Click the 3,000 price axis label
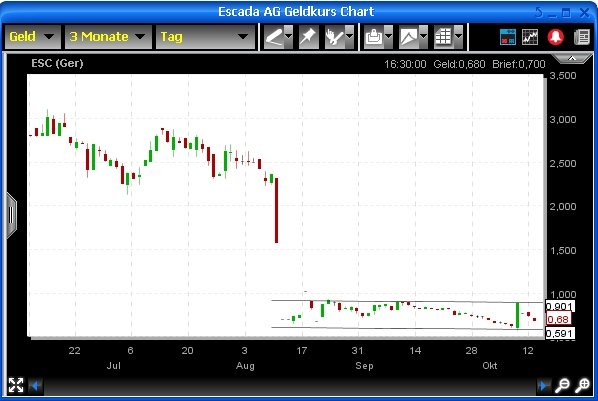This screenshot has height=401, width=598. pos(563,120)
